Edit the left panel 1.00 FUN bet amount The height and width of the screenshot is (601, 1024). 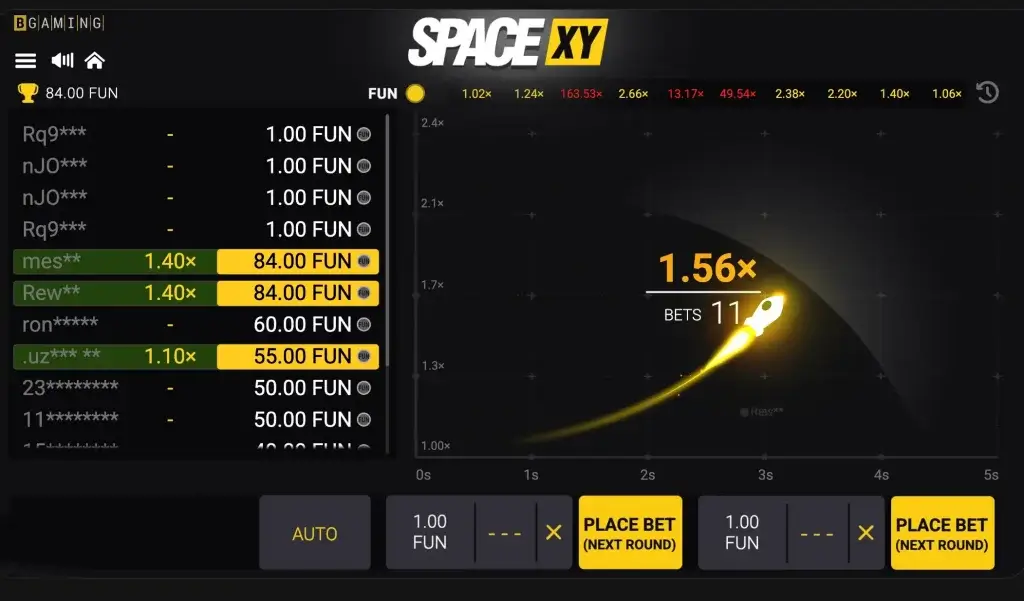(x=430, y=532)
